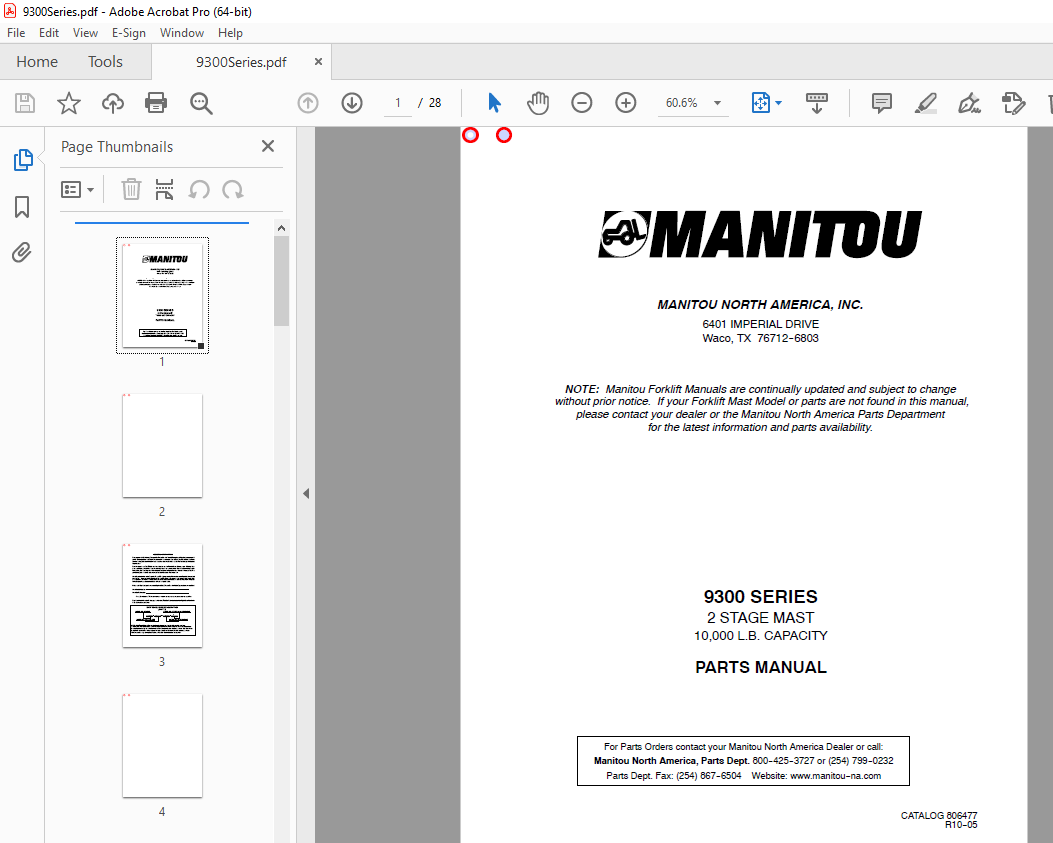Click '10,000 L.B. CAPACITY' text
Screen dimensions: 1053x843
pyautogui.click(x=760, y=635)
